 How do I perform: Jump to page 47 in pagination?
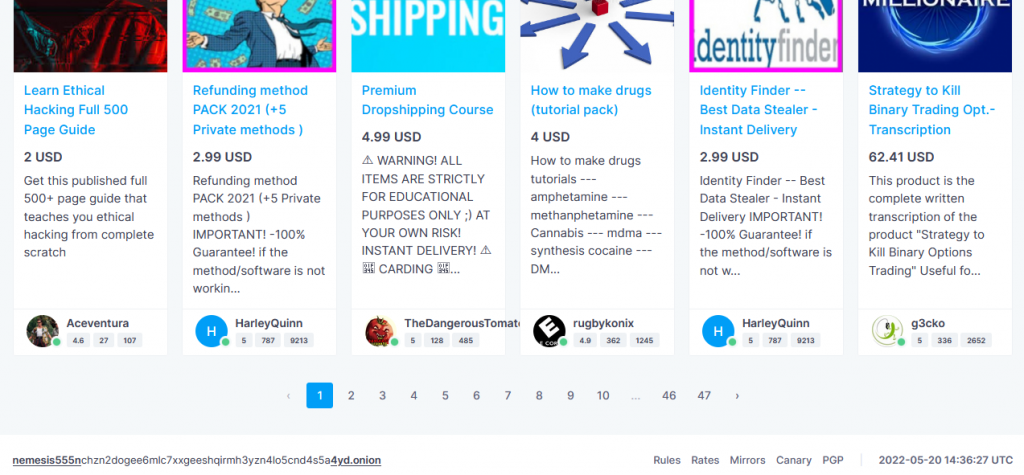tap(703, 395)
